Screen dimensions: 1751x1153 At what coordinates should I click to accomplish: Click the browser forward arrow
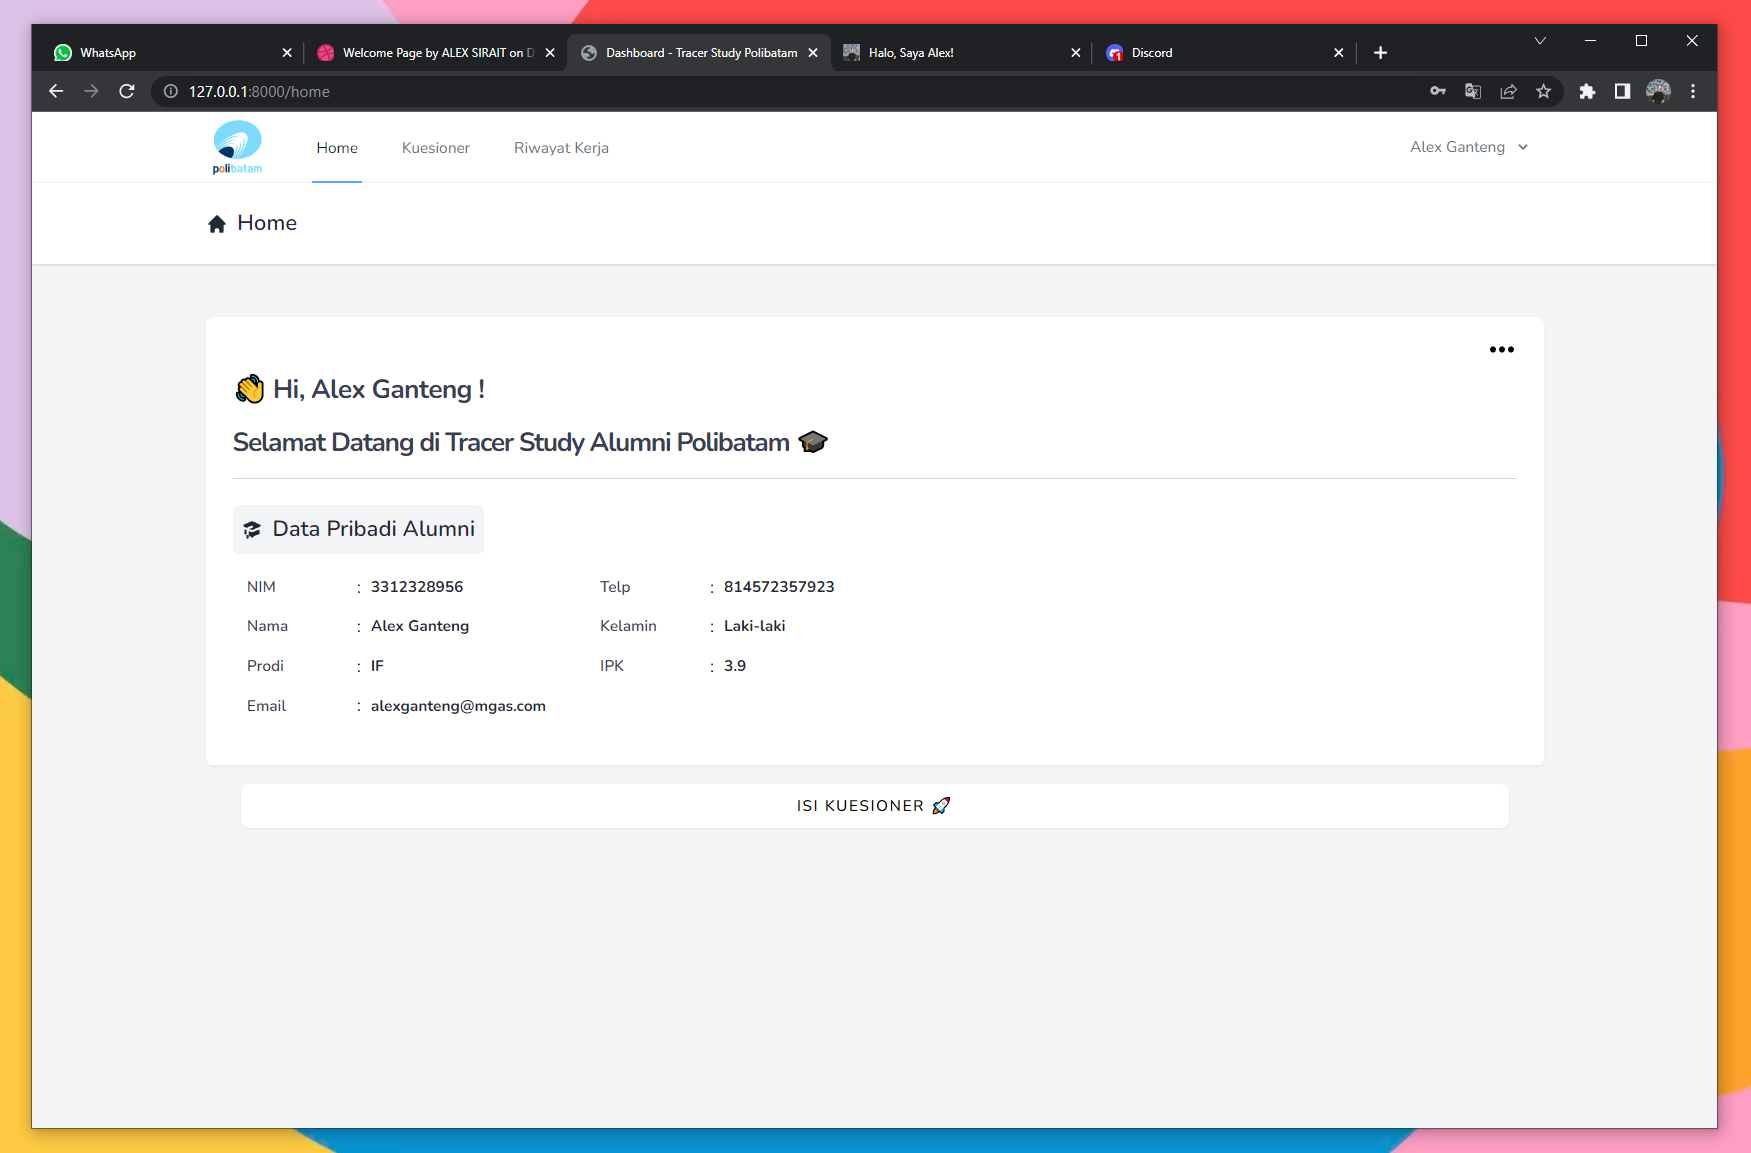(91, 91)
